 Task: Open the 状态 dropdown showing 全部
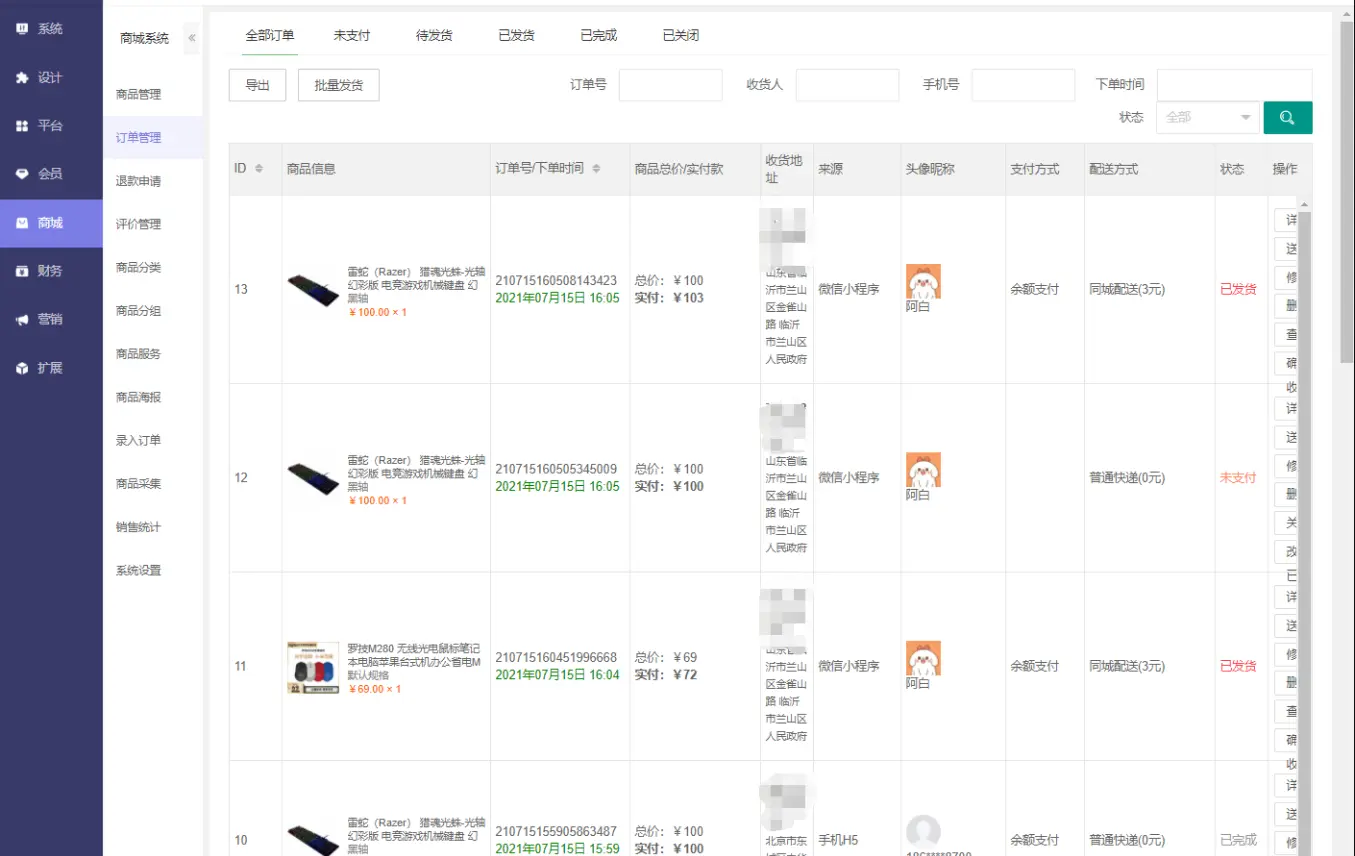[x=1208, y=117]
